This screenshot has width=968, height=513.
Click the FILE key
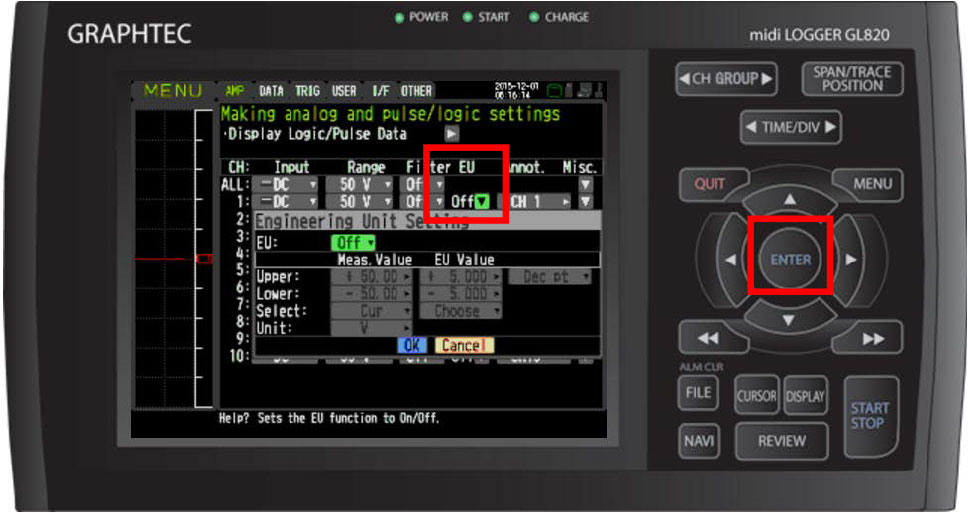point(698,393)
